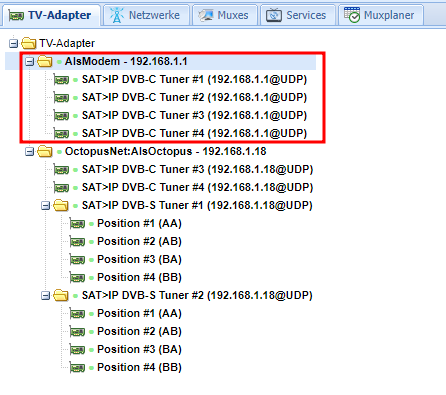Select 'AlsModem - 192.168.1.1' row

click(x=160, y=62)
